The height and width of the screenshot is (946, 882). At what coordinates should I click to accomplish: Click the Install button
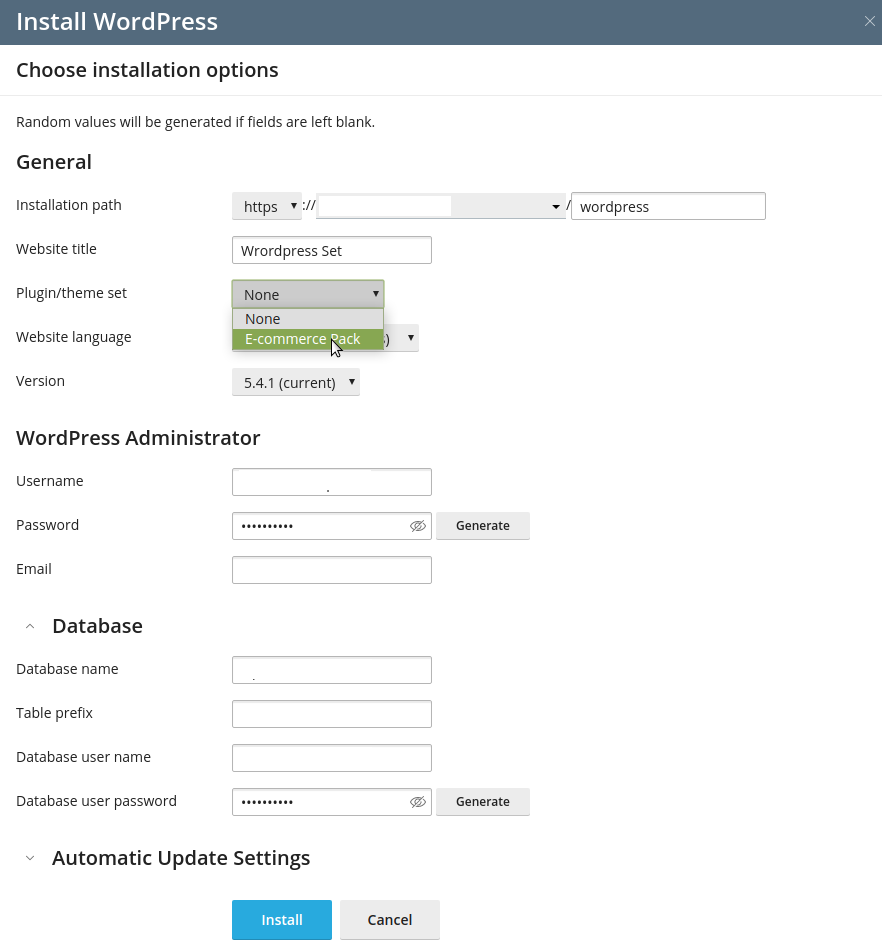[x=282, y=920]
